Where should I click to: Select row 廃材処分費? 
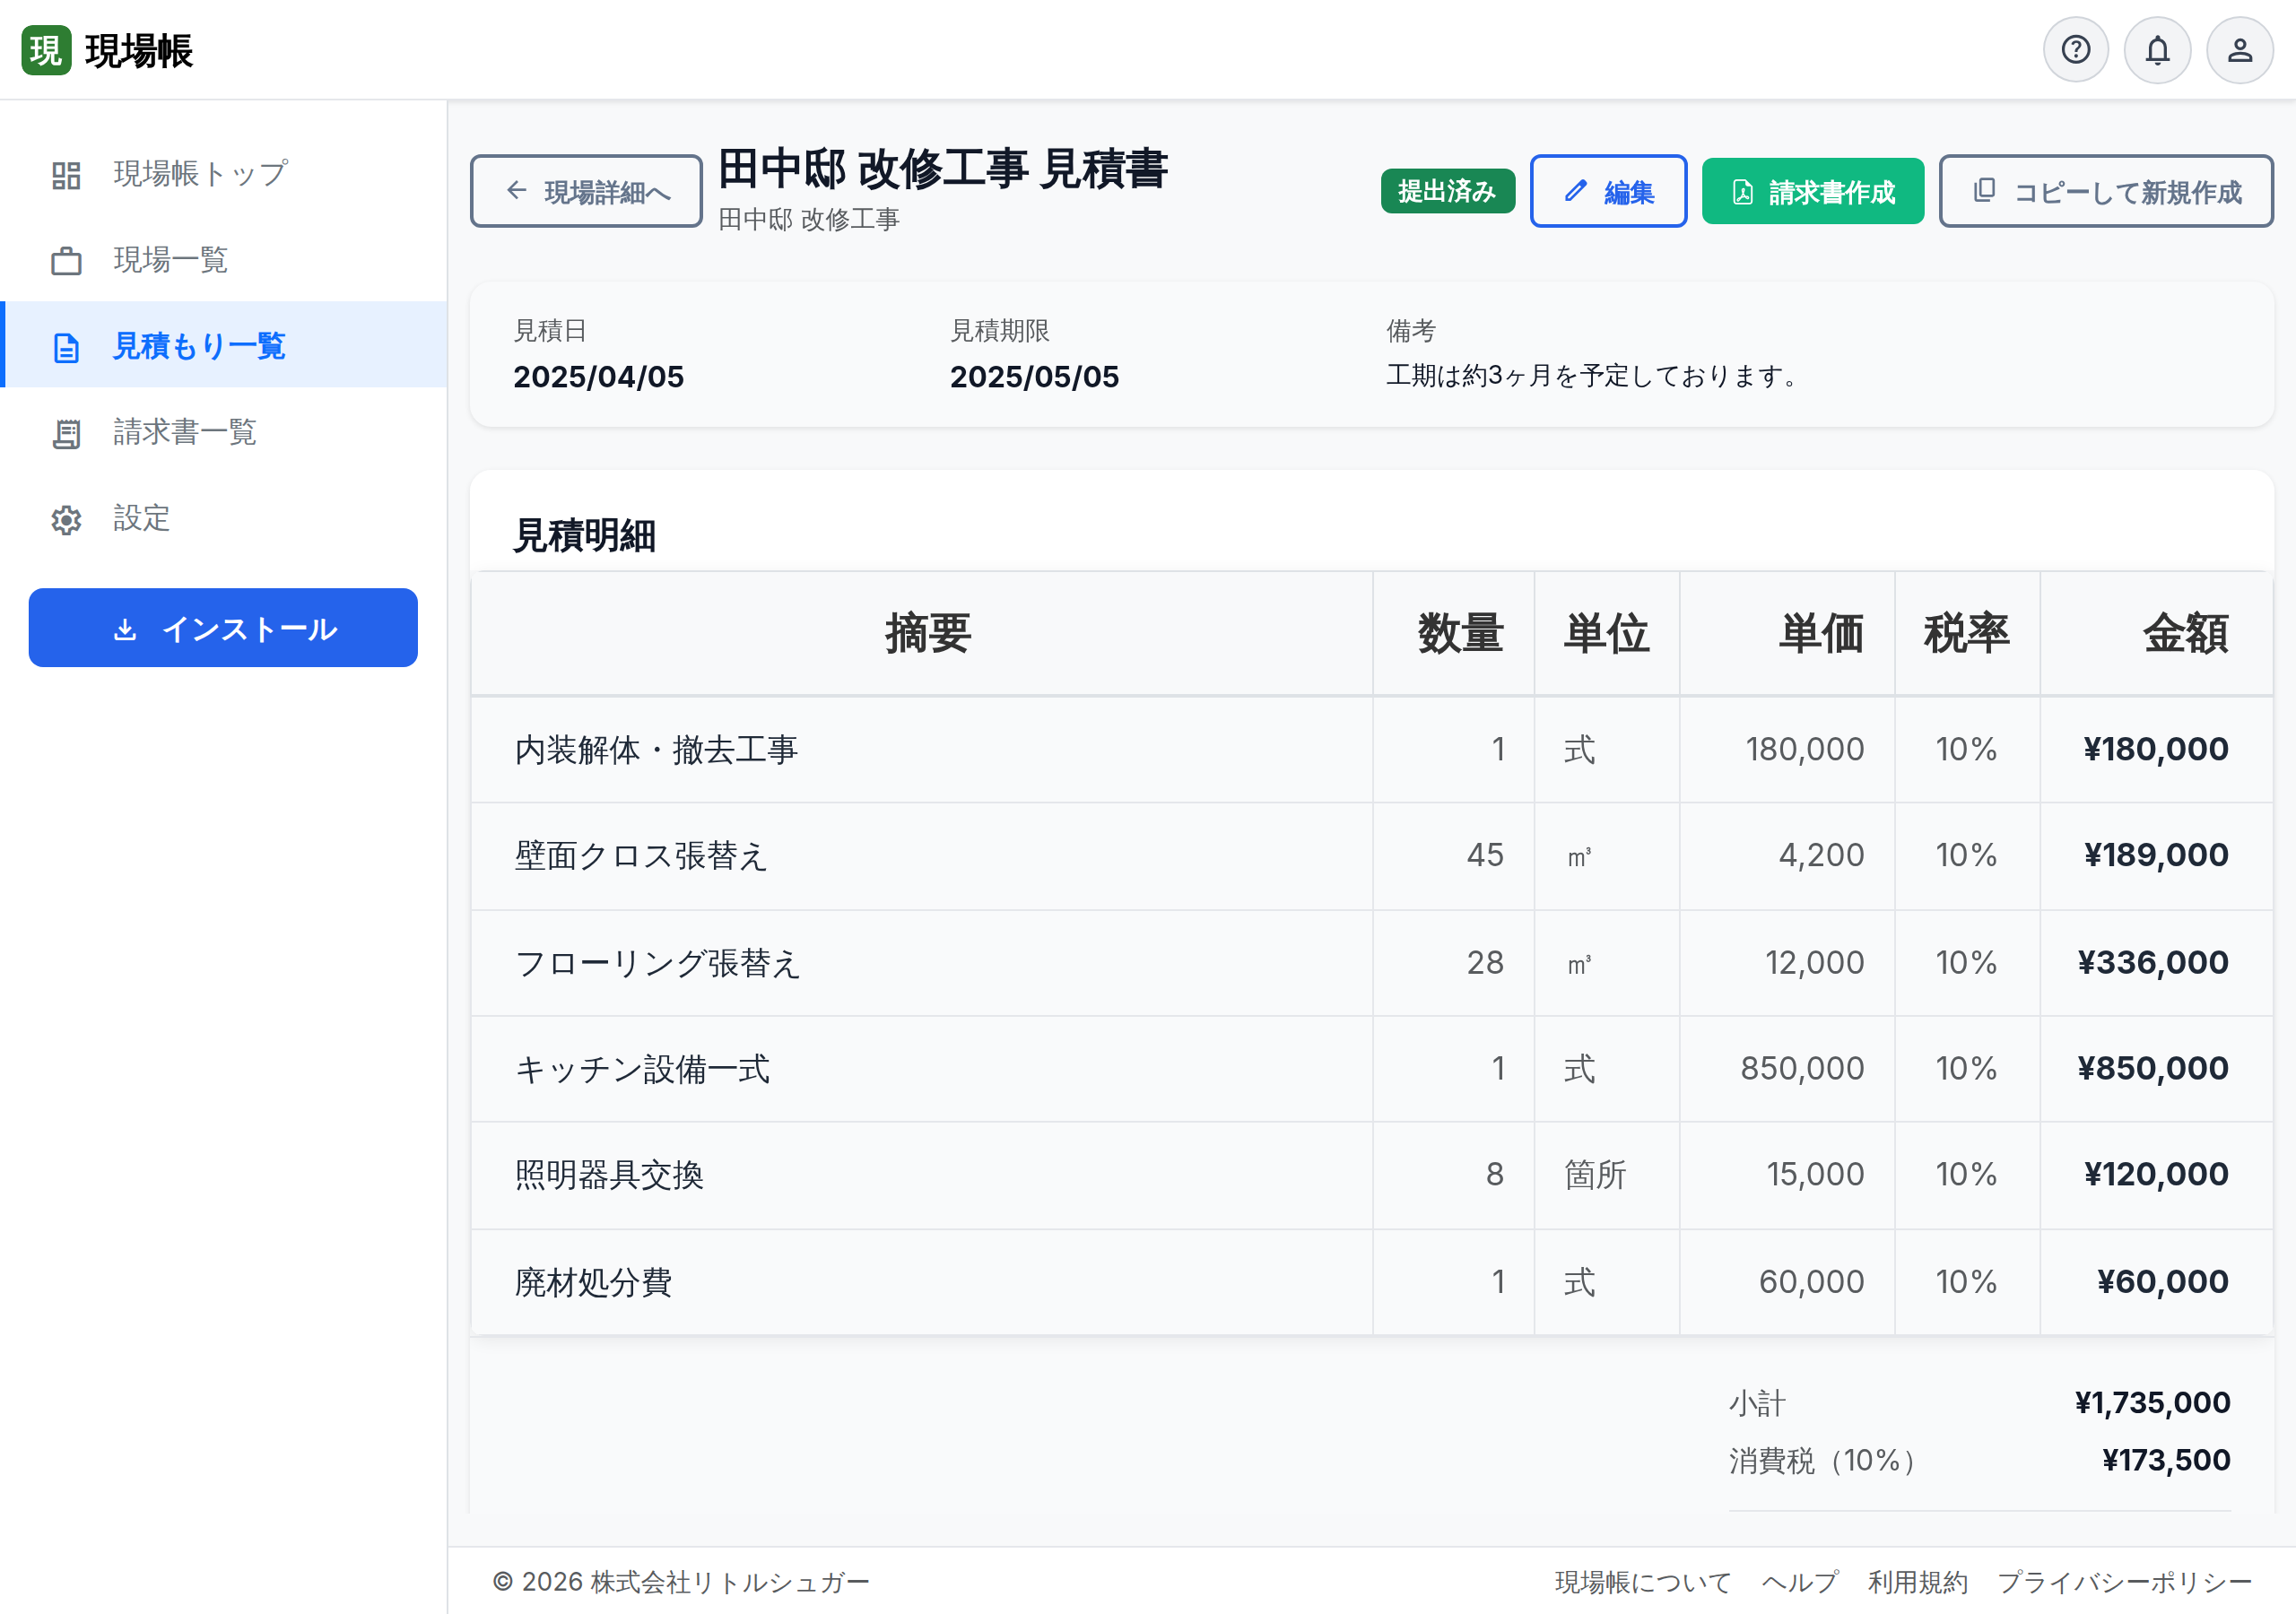click(1372, 1282)
